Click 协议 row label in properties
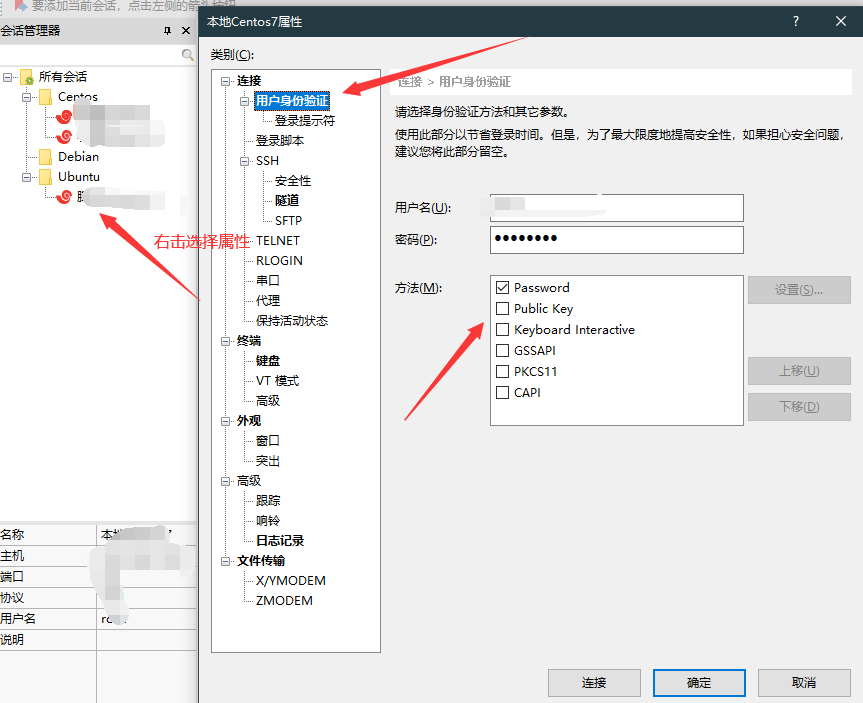The width and height of the screenshot is (863, 703). [12, 598]
